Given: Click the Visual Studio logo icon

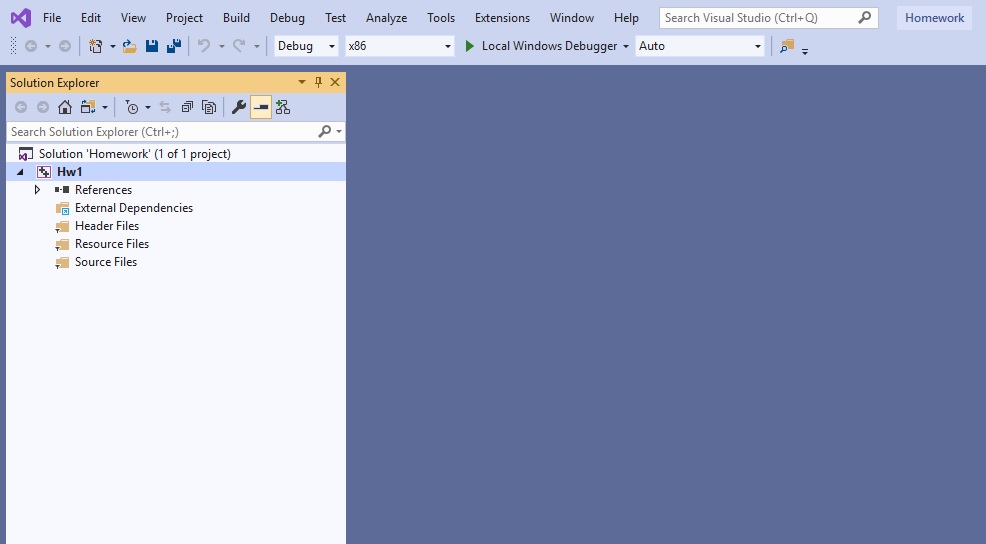Looking at the screenshot, I should pyautogui.click(x=21, y=18).
